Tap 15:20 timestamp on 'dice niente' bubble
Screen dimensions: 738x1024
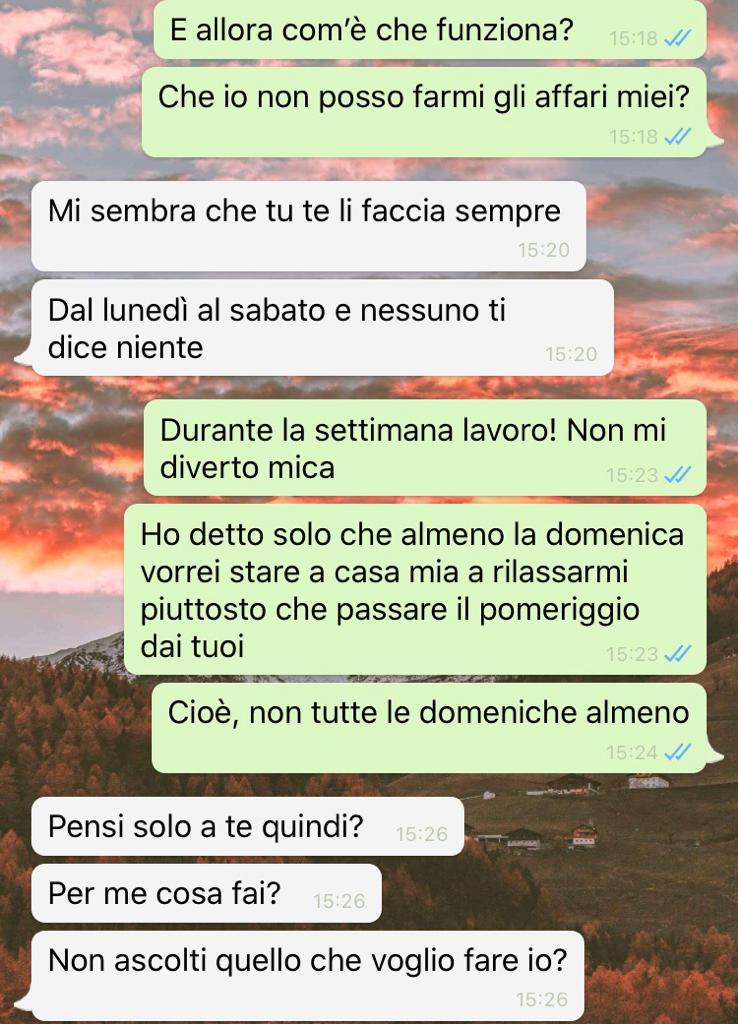tap(571, 354)
